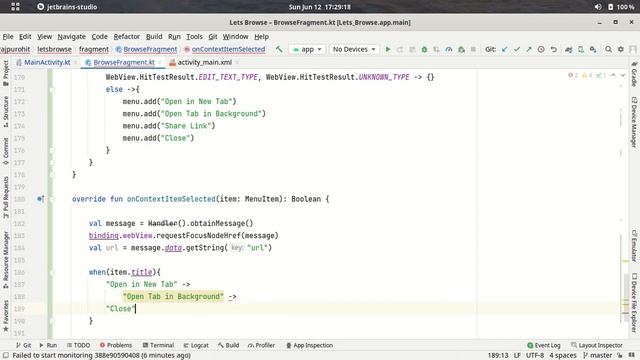Open Git history clock icon
The height and width of the screenshot is (360, 640).
point(541,49)
